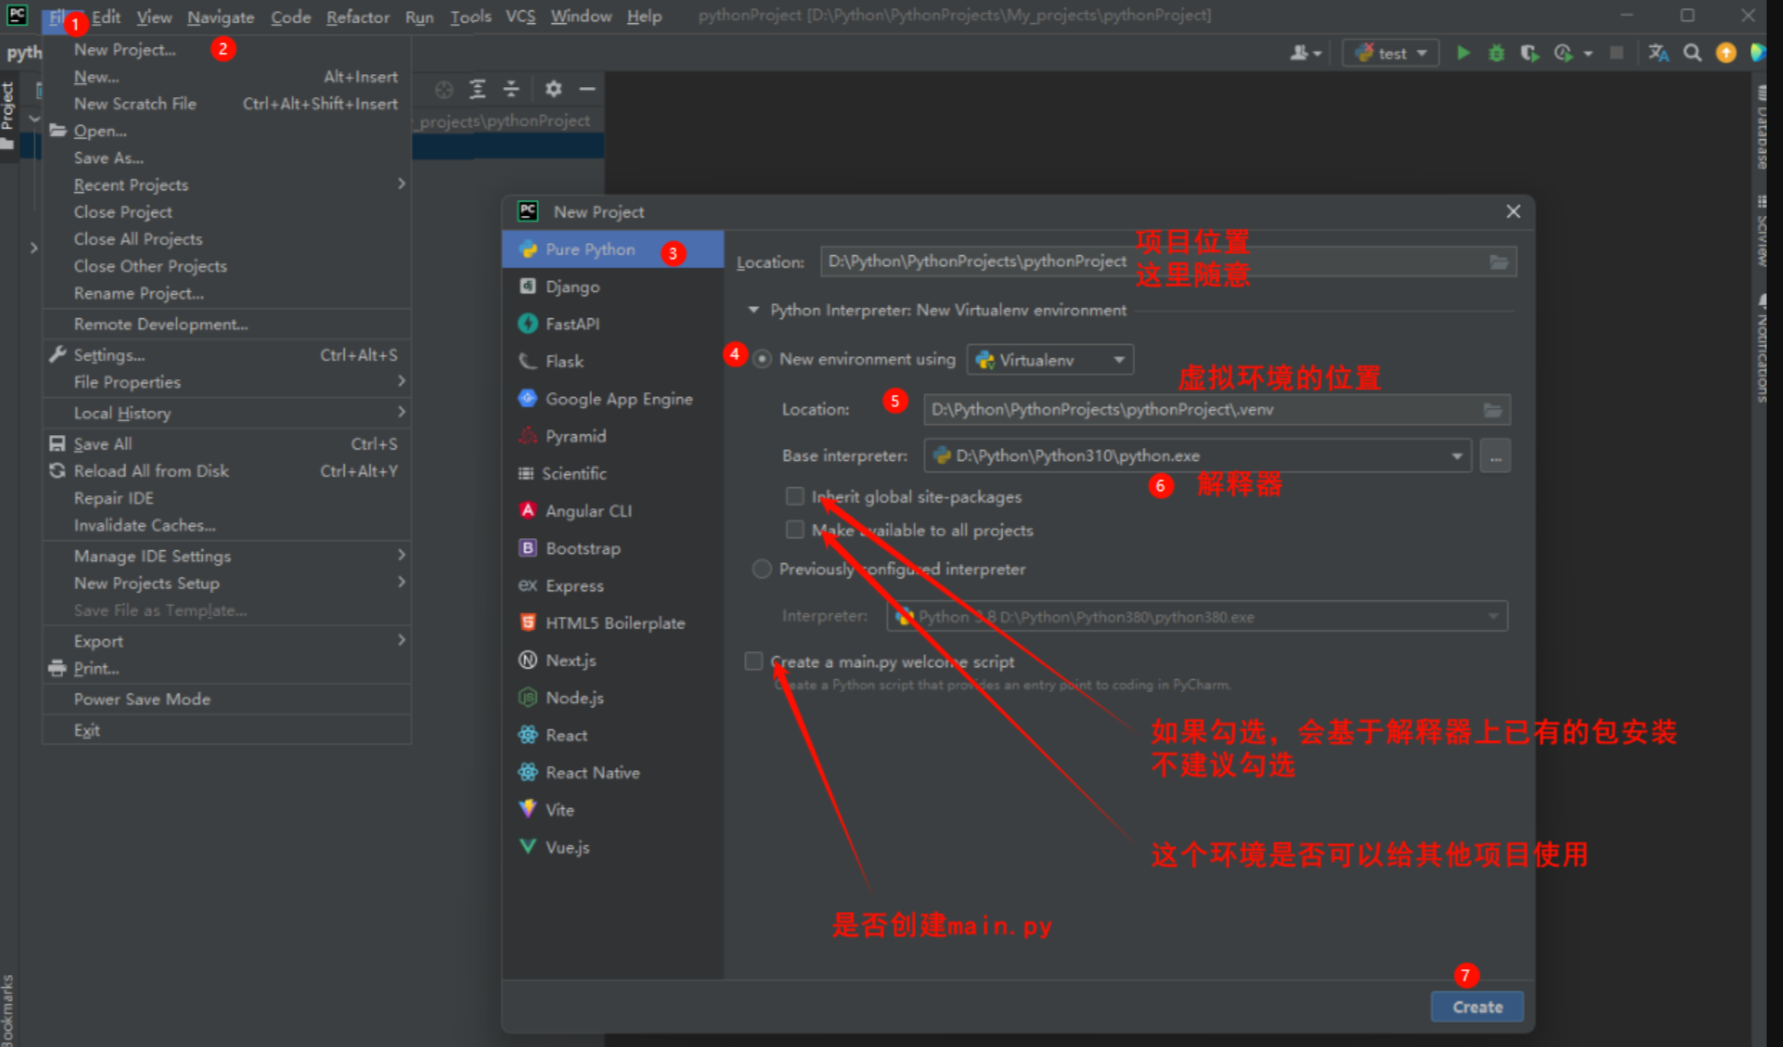1783x1047 pixels.
Task: Check Create a main.py welcome script
Action: [x=754, y=661]
